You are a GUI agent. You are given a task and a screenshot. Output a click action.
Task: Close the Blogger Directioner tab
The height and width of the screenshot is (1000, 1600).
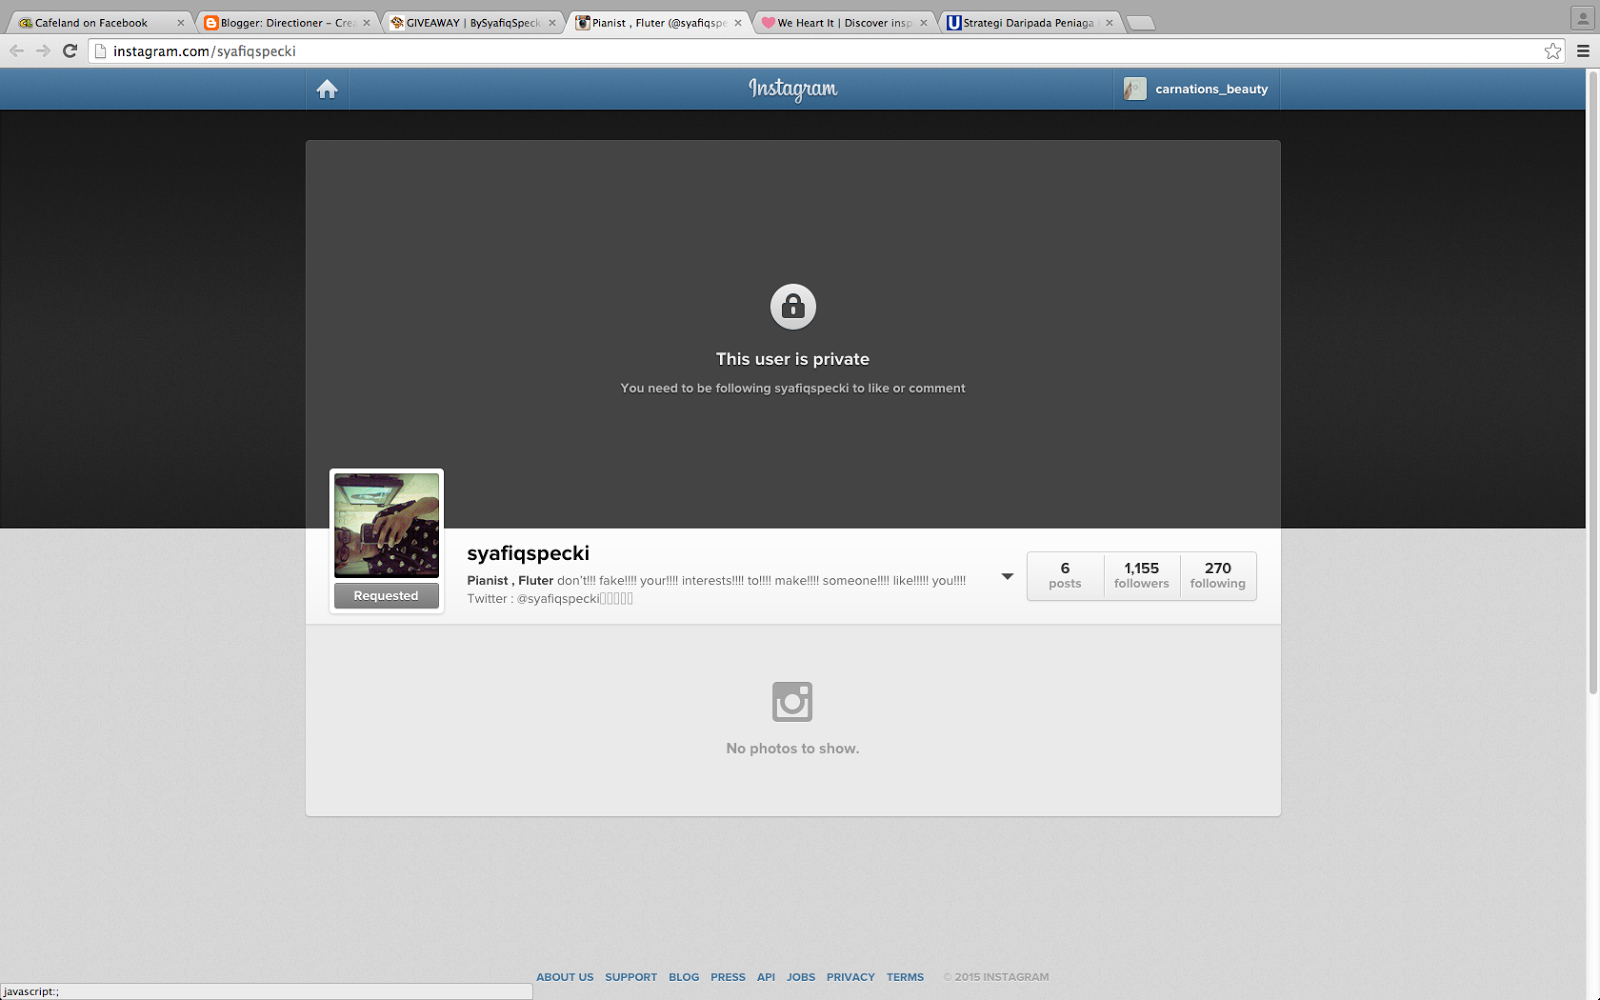[367, 23]
